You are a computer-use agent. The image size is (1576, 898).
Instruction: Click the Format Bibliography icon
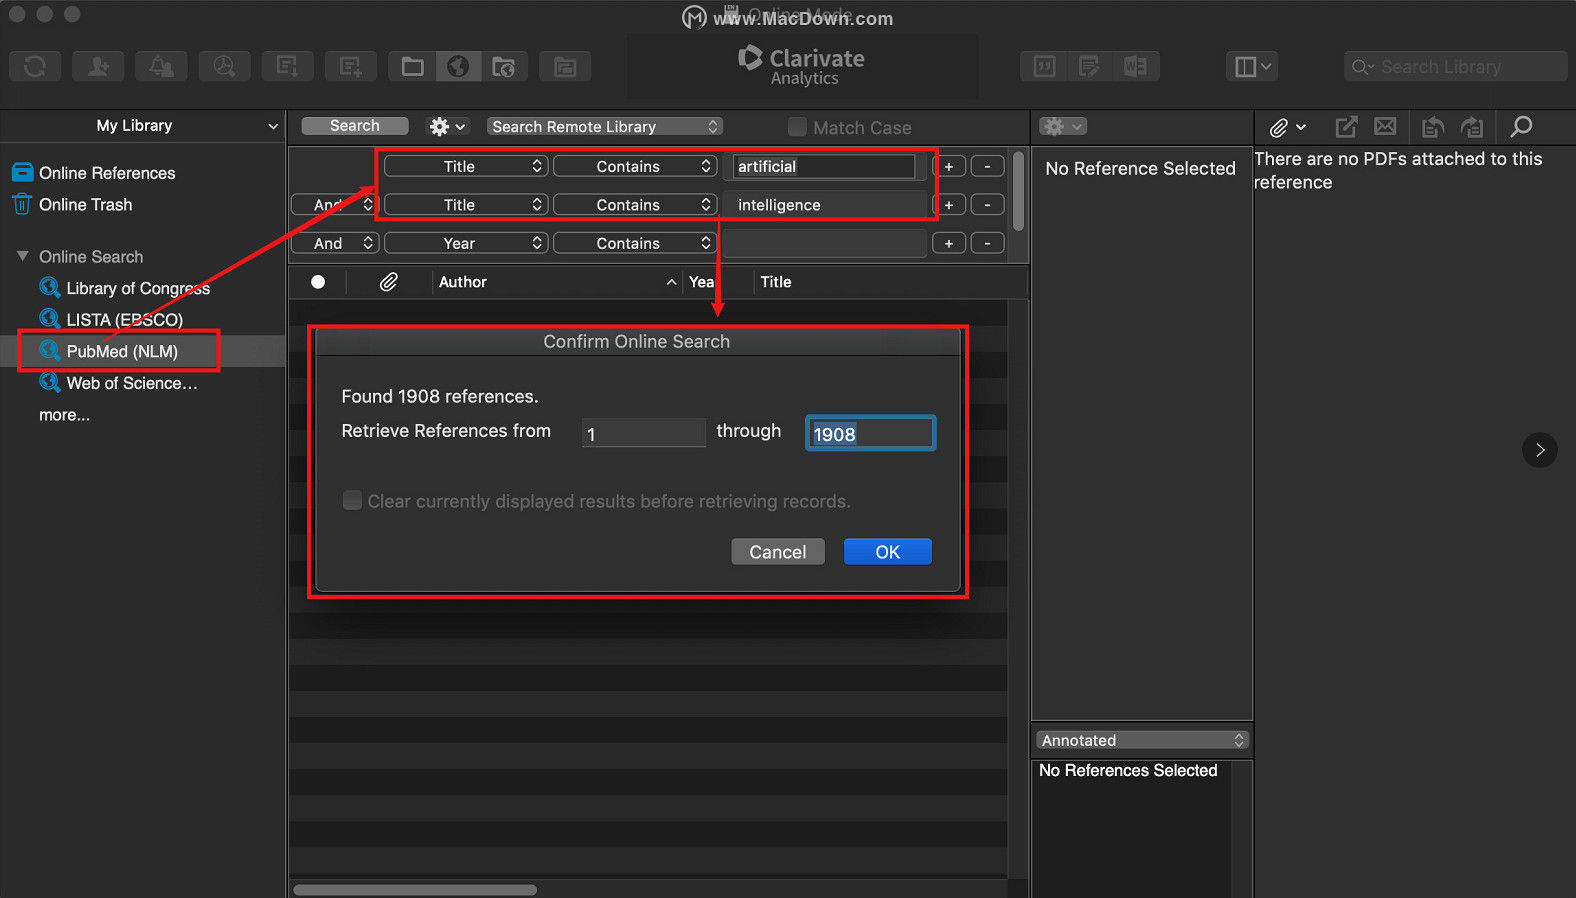click(x=1090, y=66)
